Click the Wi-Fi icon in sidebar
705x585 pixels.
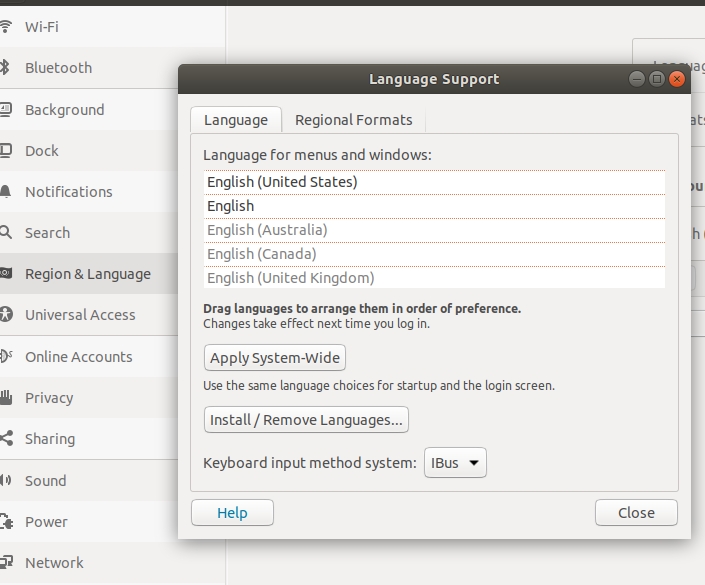(5, 27)
